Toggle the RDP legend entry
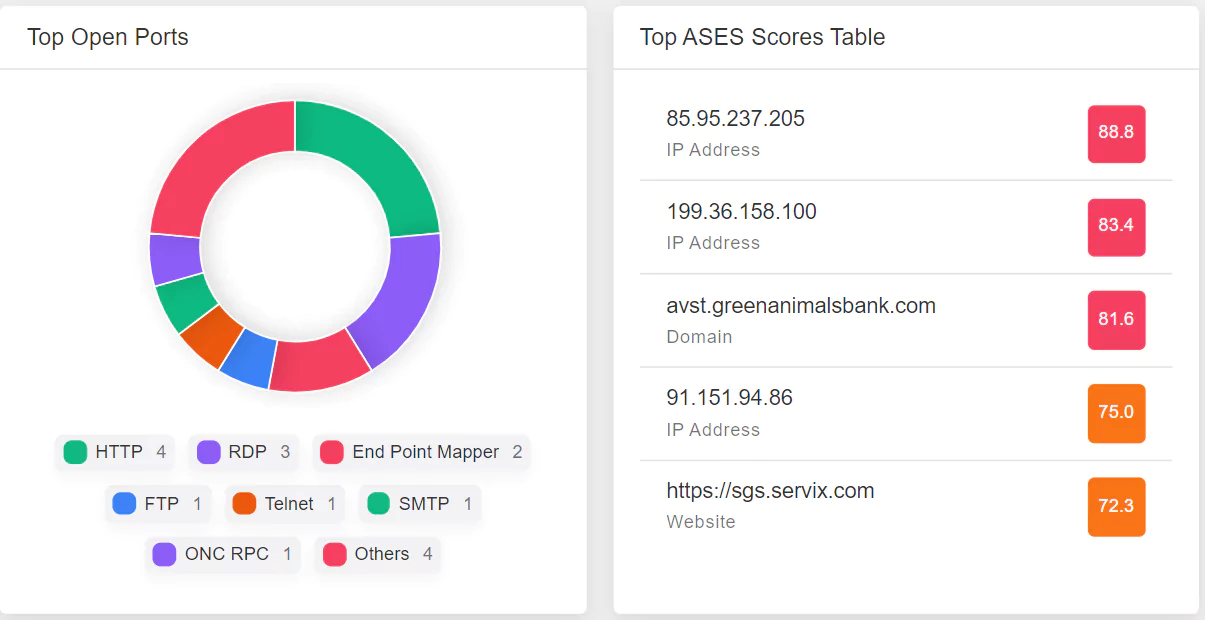Screen dimensions: 1205x620 point(243,452)
